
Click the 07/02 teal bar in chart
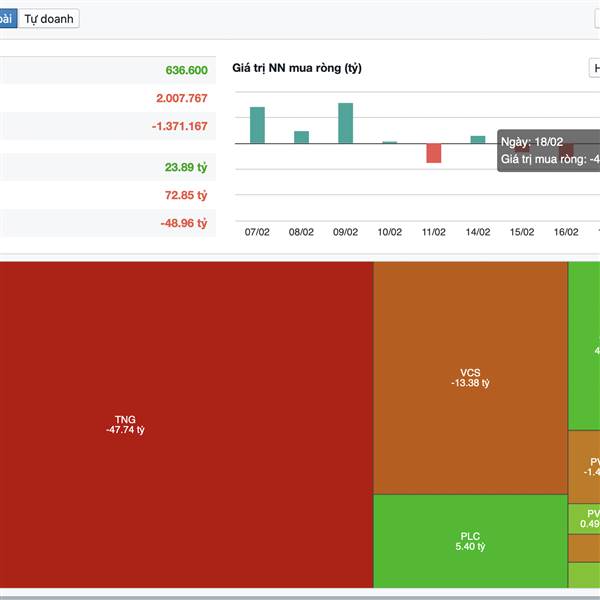(x=257, y=125)
